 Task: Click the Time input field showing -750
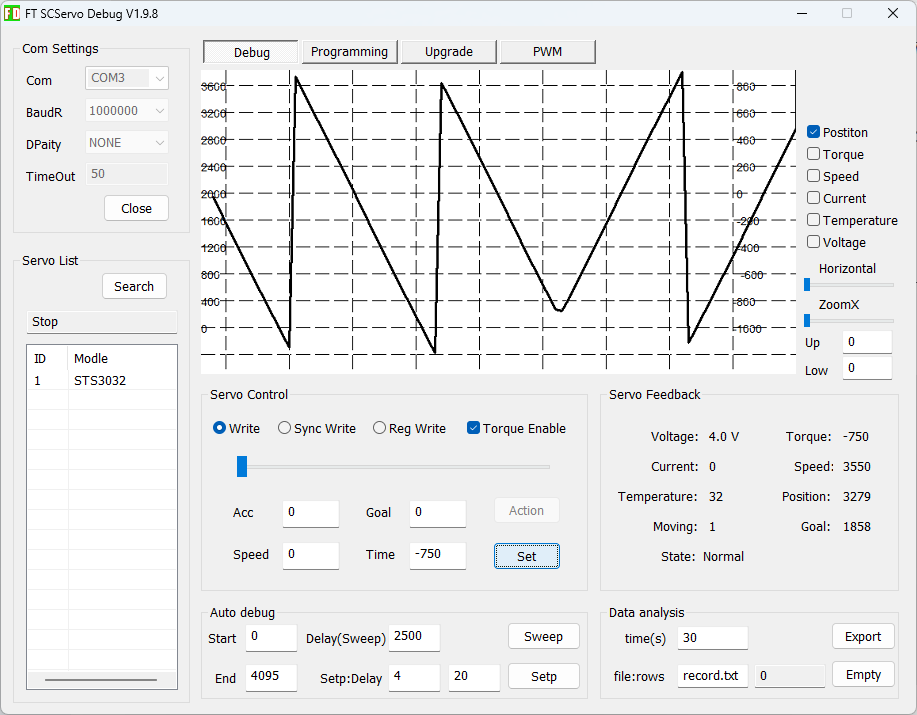coord(437,555)
